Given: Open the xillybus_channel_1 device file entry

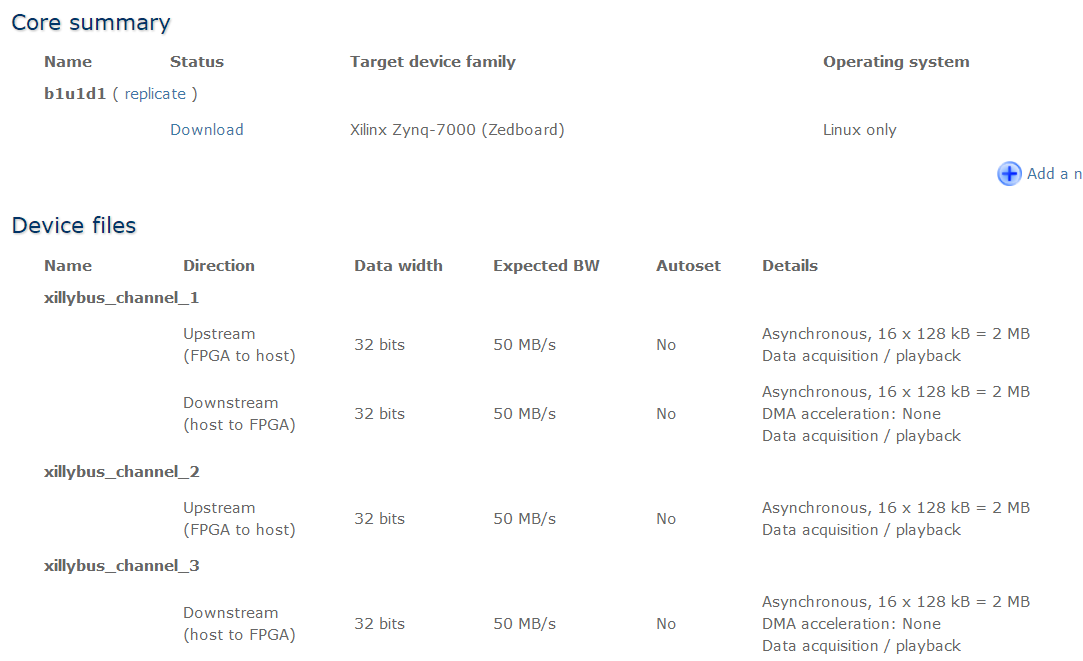Looking at the screenshot, I should (x=122, y=298).
